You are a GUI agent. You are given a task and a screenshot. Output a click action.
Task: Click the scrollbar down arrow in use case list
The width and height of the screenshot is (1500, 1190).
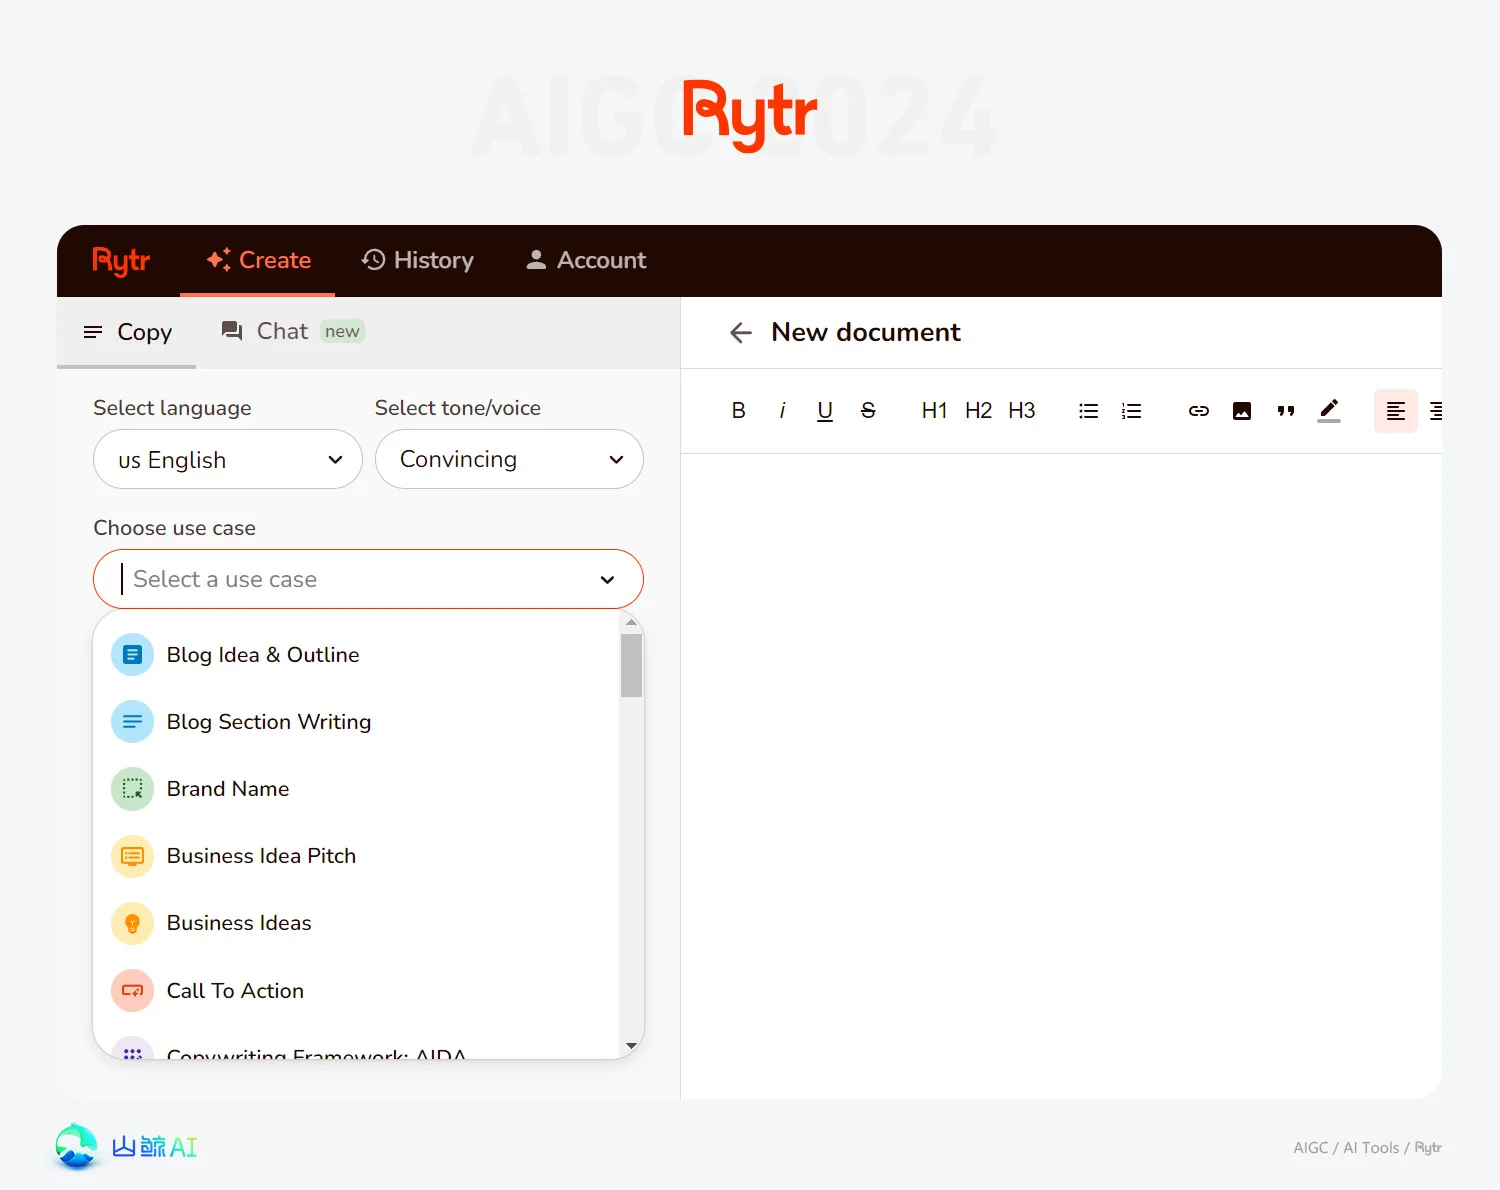pos(631,1046)
